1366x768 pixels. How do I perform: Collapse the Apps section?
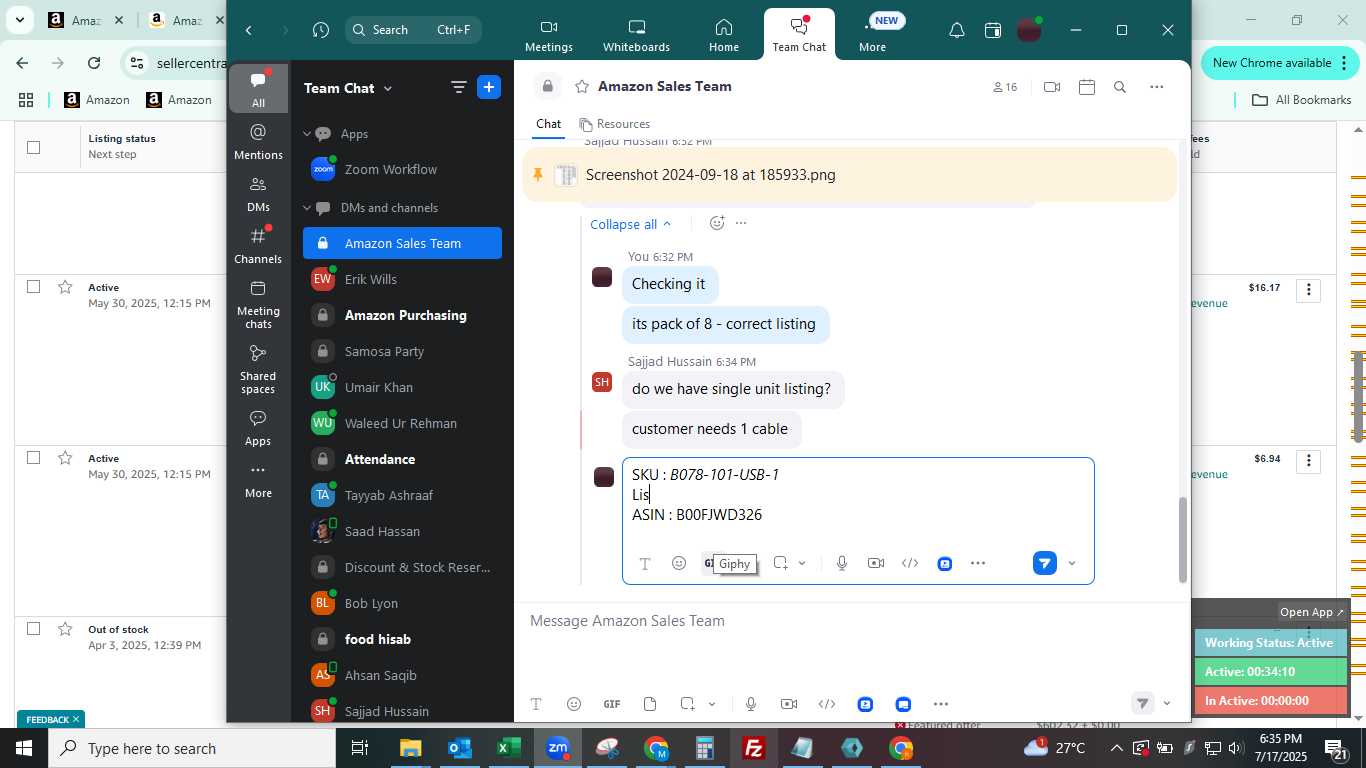pos(308,134)
